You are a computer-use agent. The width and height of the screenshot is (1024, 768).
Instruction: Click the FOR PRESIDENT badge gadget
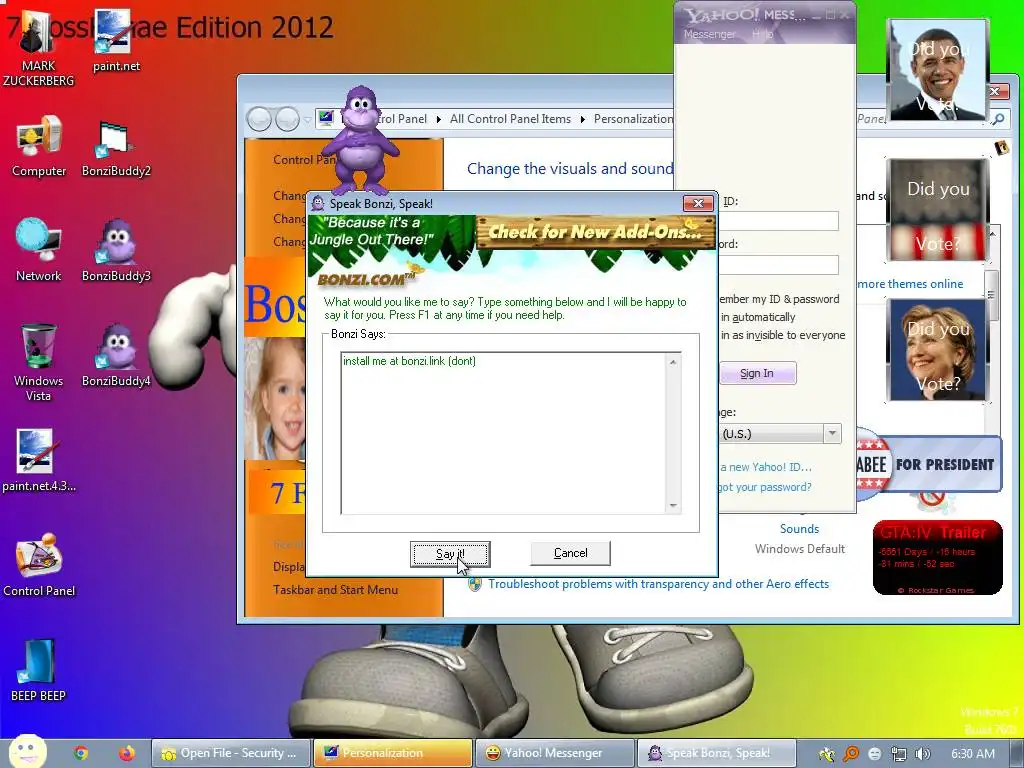pos(929,464)
